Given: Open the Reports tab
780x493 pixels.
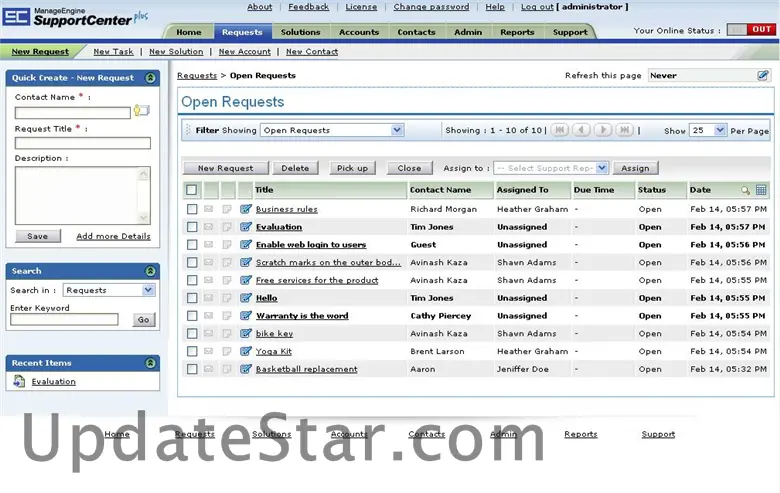Looking at the screenshot, I should pos(517,32).
